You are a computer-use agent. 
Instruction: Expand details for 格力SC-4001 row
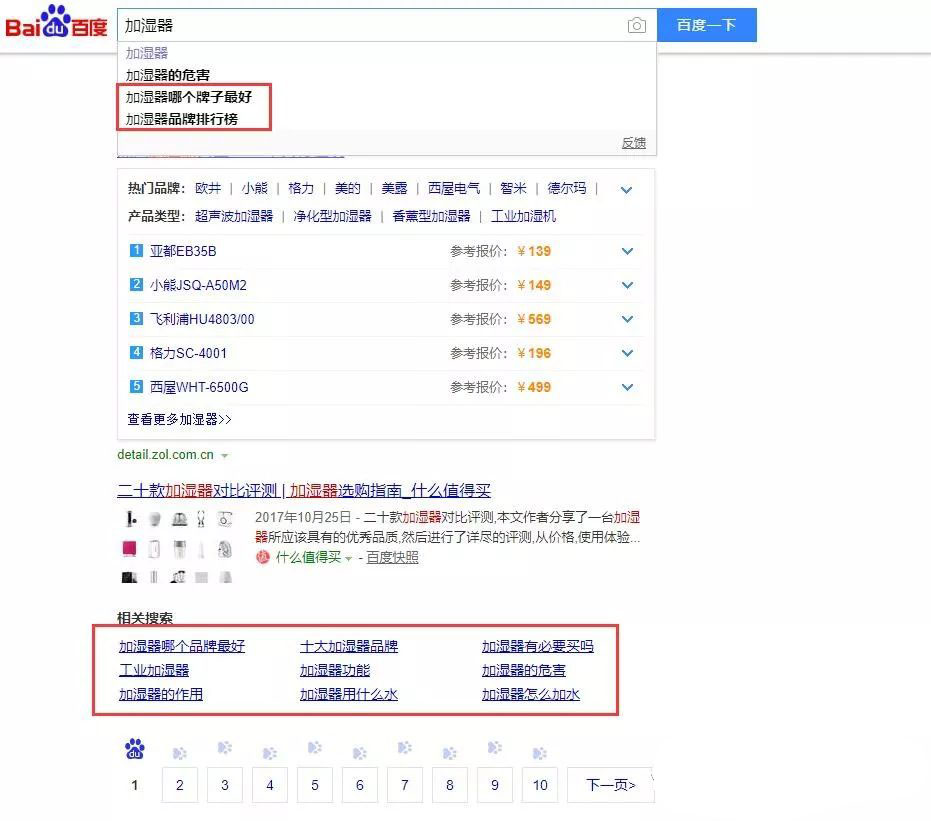coord(627,353)
